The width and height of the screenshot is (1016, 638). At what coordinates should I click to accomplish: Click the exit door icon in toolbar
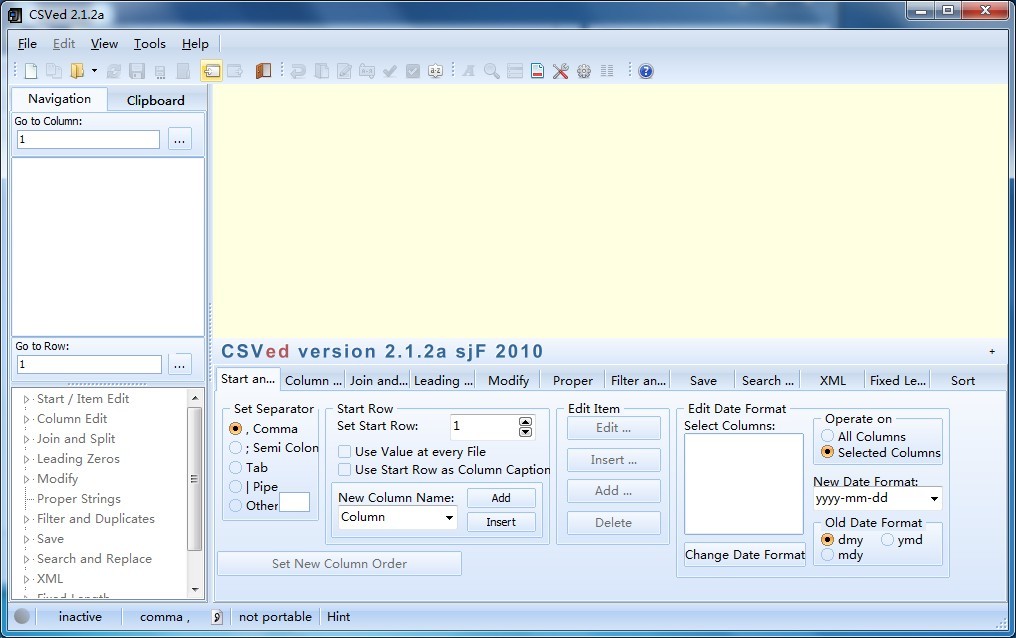pyautogui.click(x=263, y=71)
